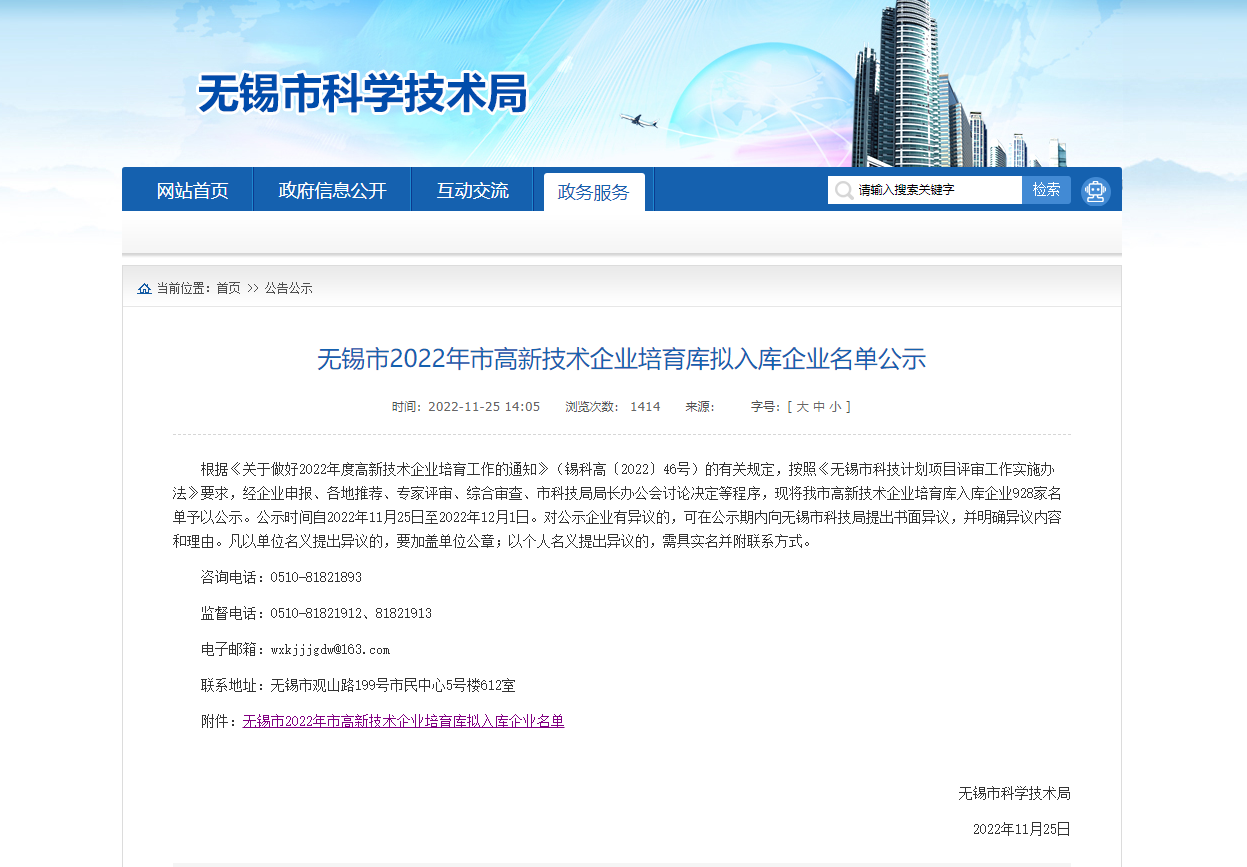The image size is (1247, 867).
Task: Switch to the 互动交流 tab
Action: [x=472, y=191]
